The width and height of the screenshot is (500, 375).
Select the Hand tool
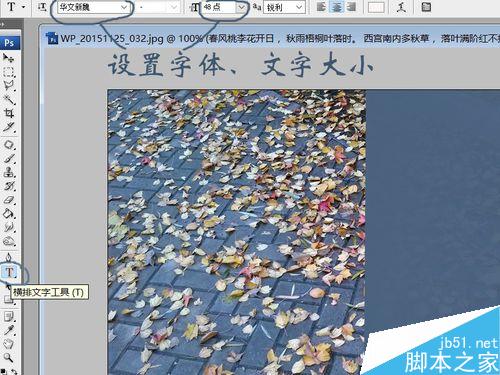[9, 344]
